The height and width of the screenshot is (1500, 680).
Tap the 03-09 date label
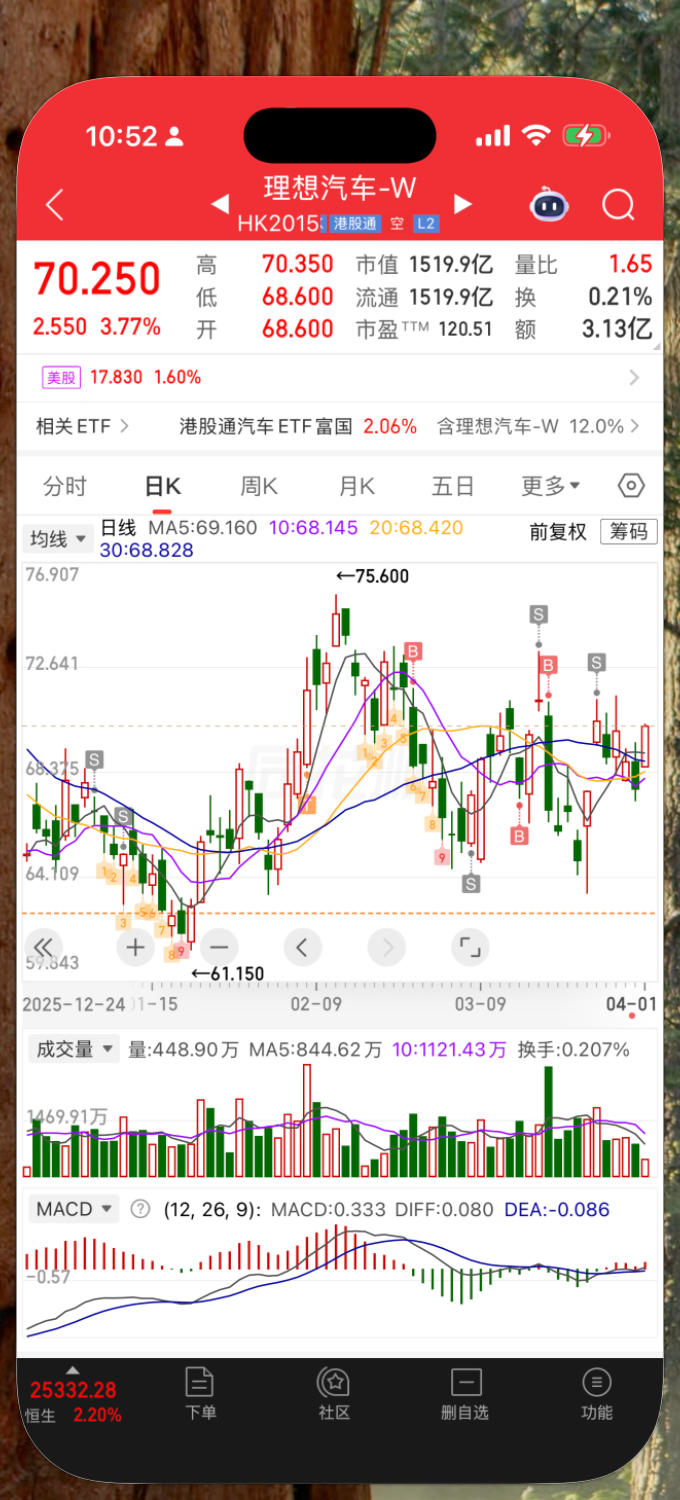pyautogui.click(x=481, y=1004)
